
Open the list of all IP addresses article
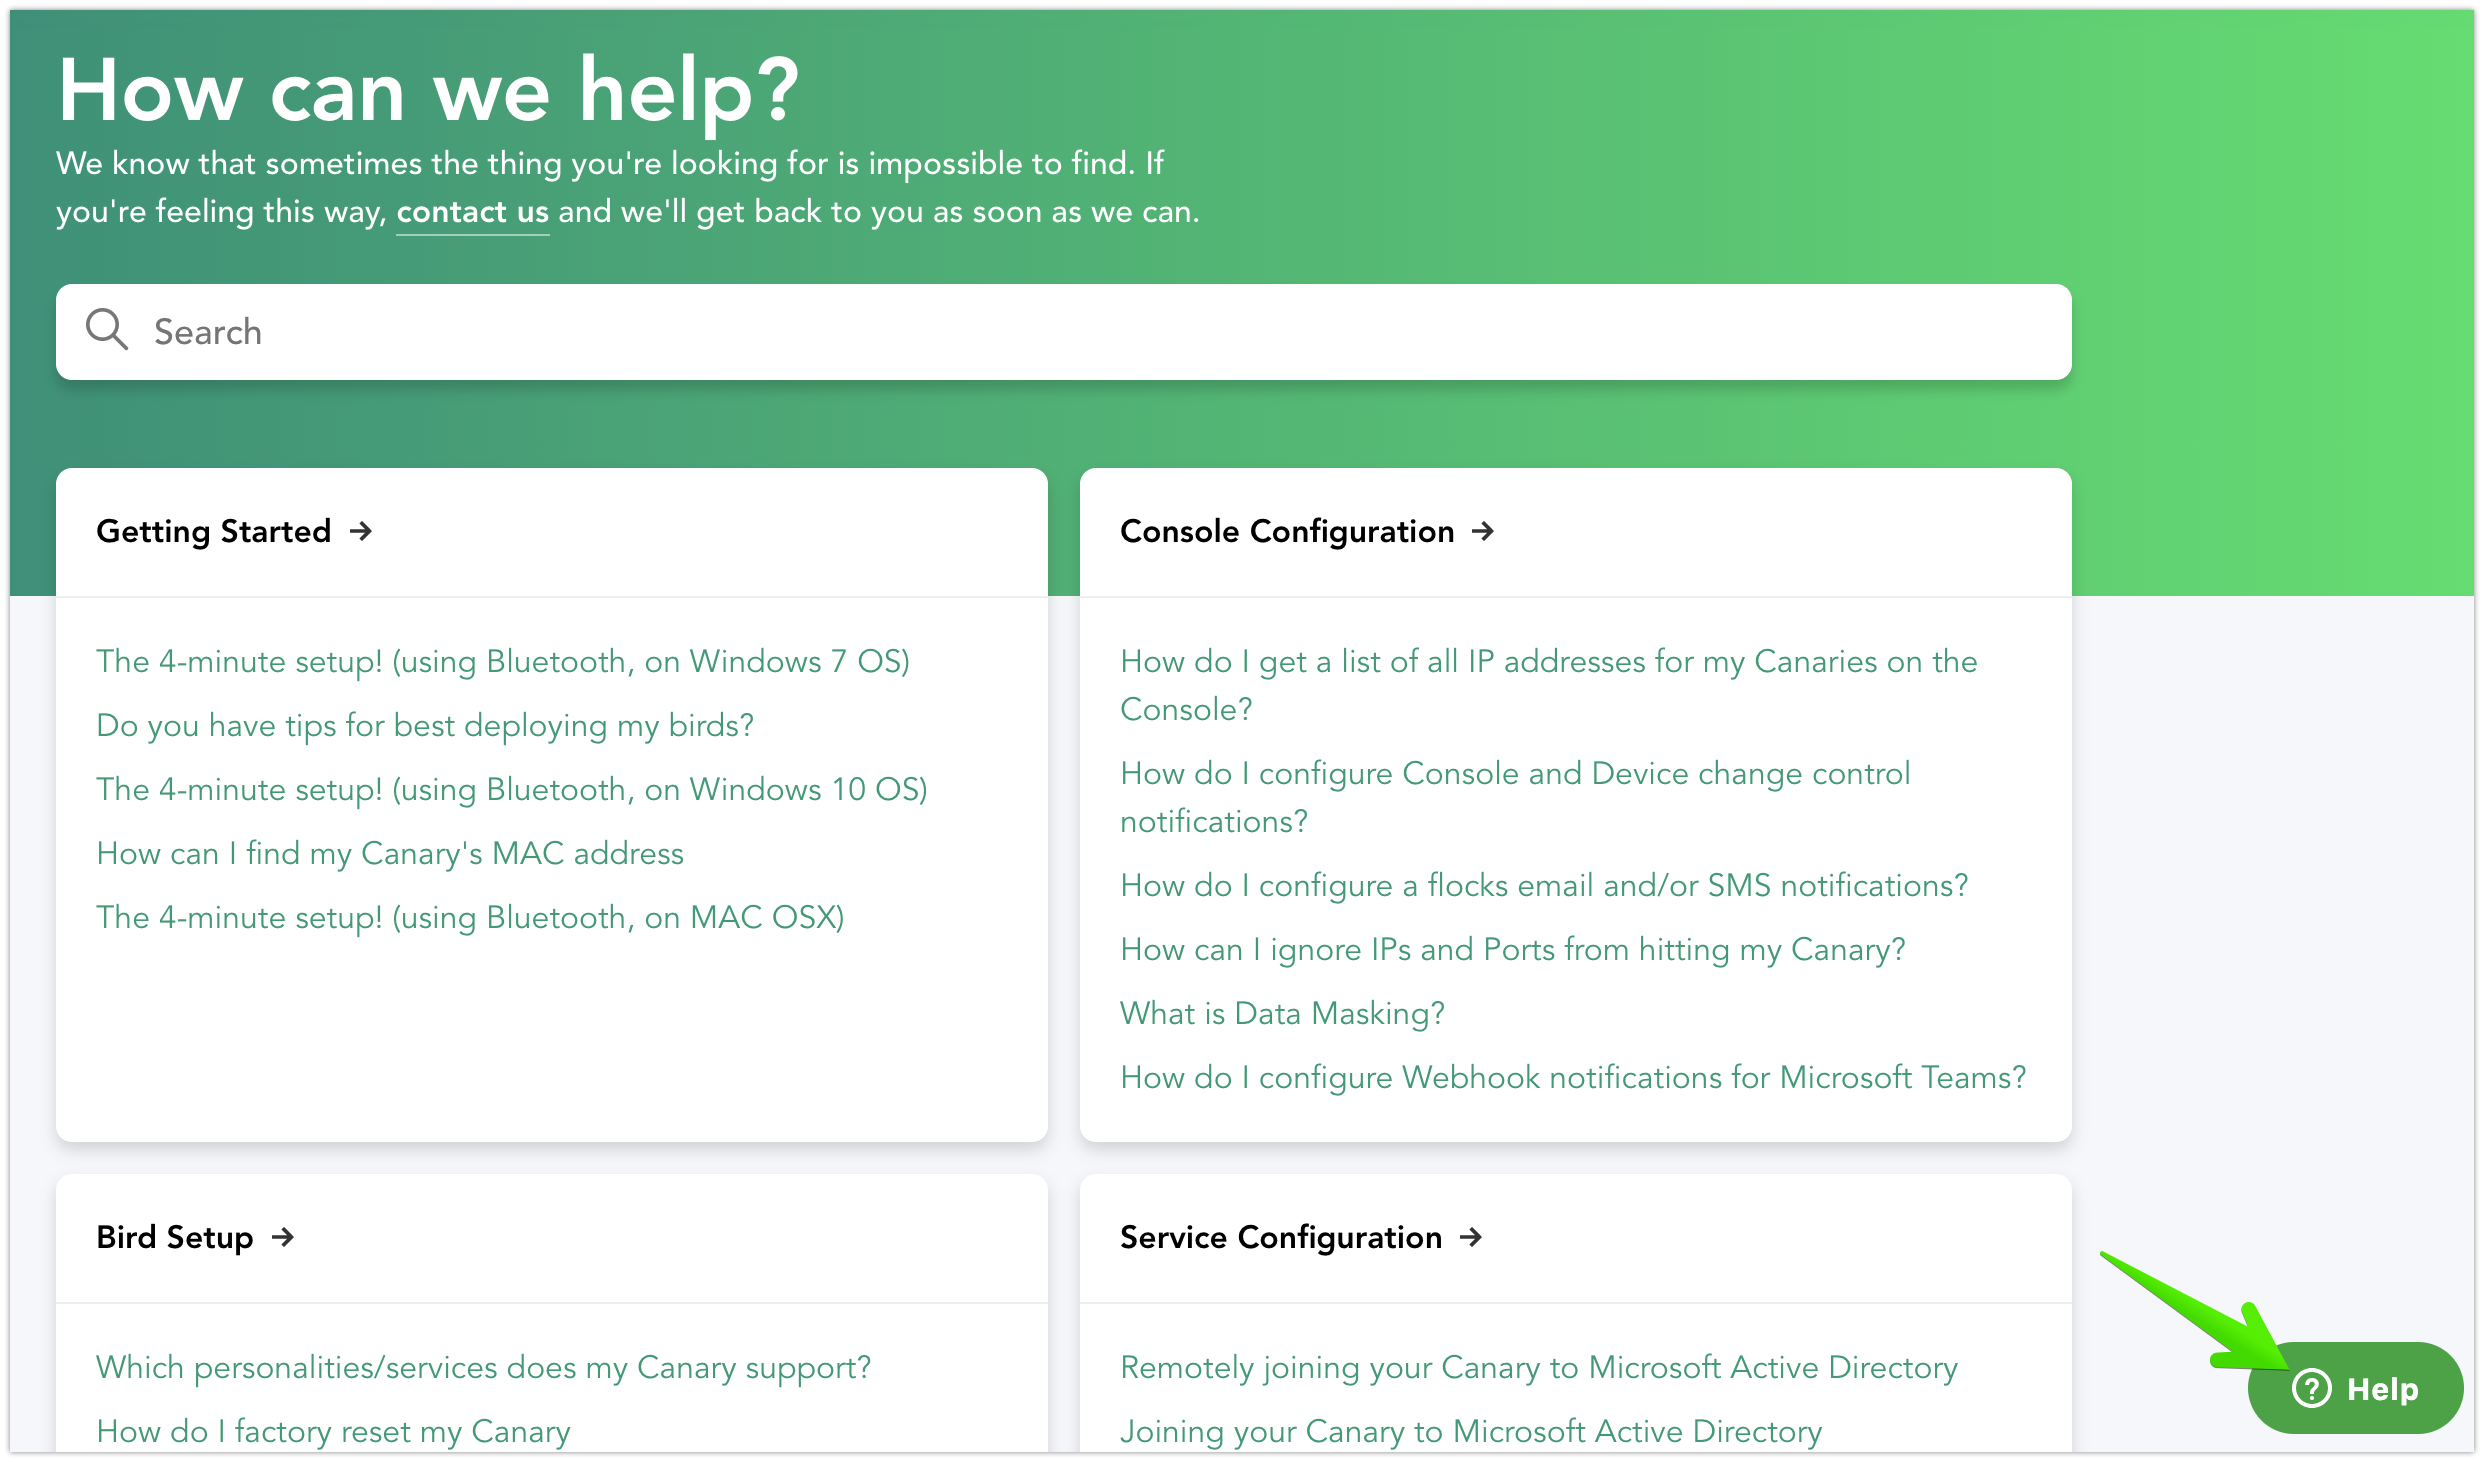pos(1549,685)
